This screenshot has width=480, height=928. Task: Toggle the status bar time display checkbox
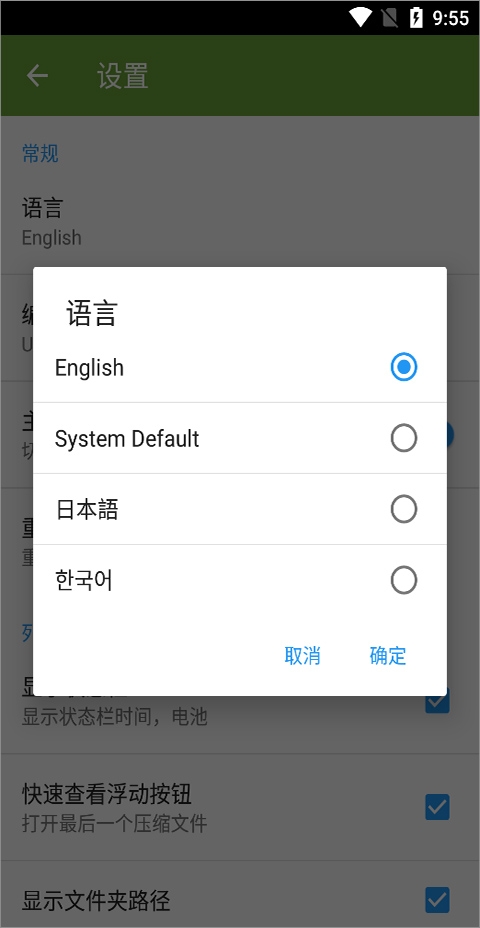[x=437, y=701]
